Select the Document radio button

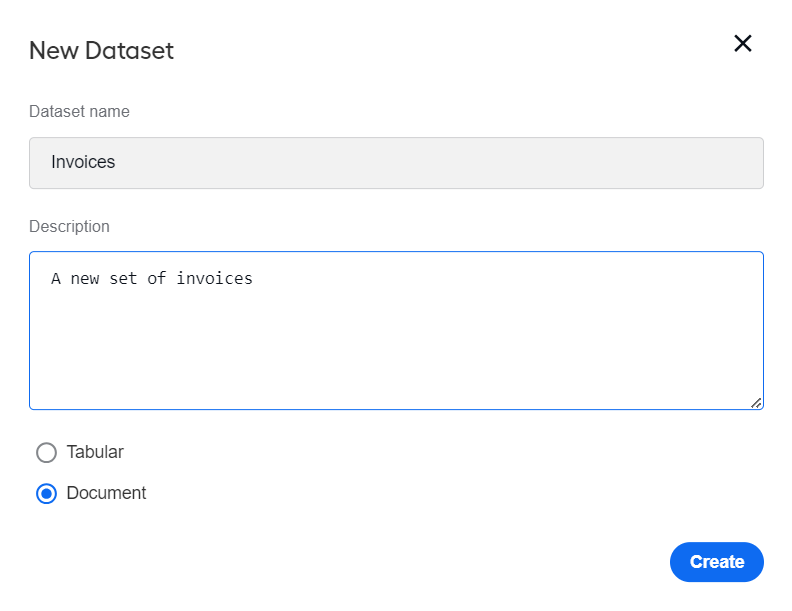click(46, 493)
